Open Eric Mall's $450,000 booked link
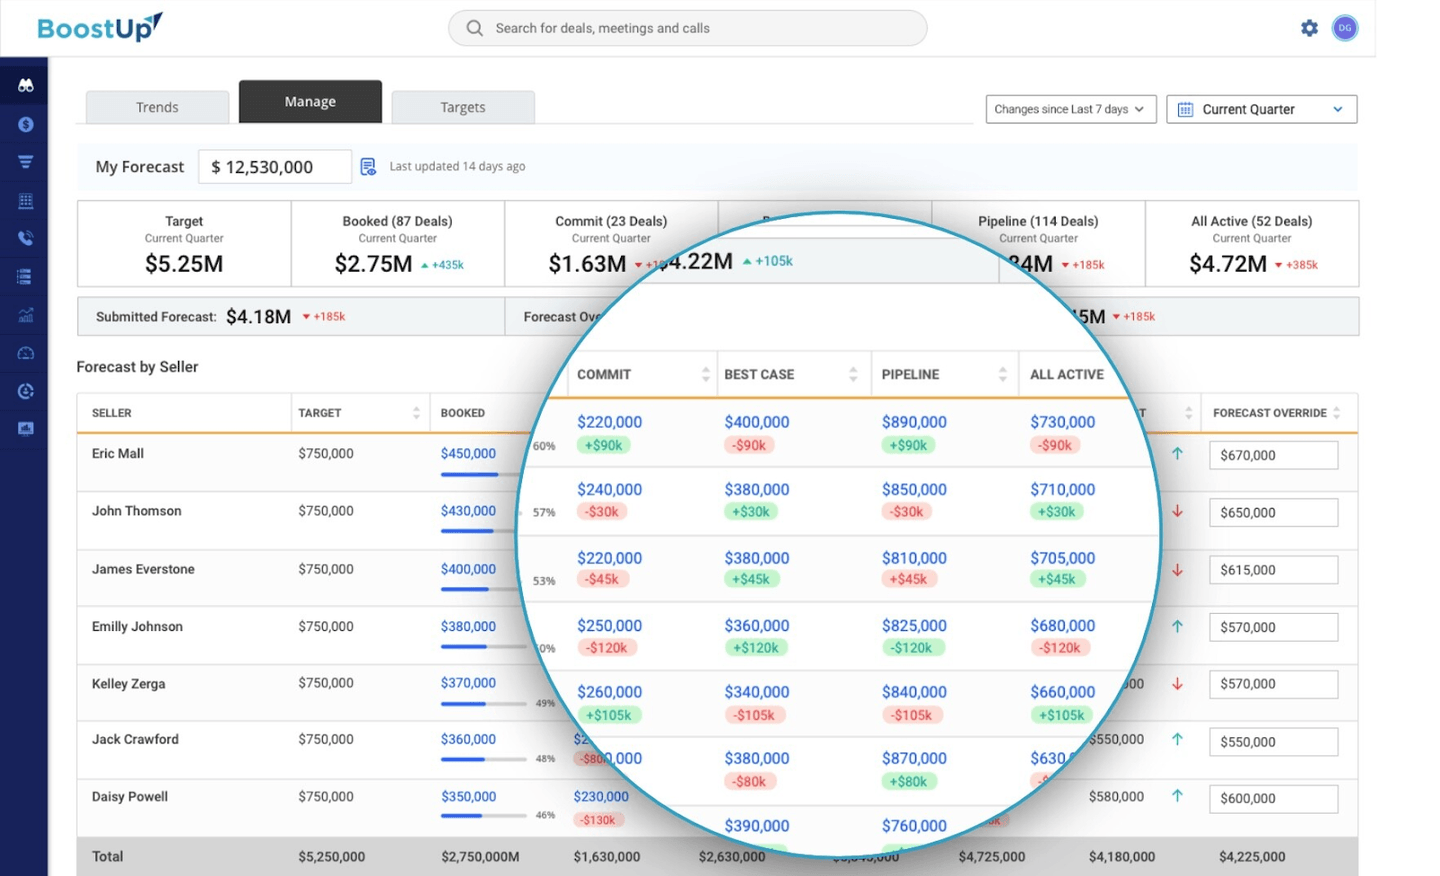 (468, 453)
